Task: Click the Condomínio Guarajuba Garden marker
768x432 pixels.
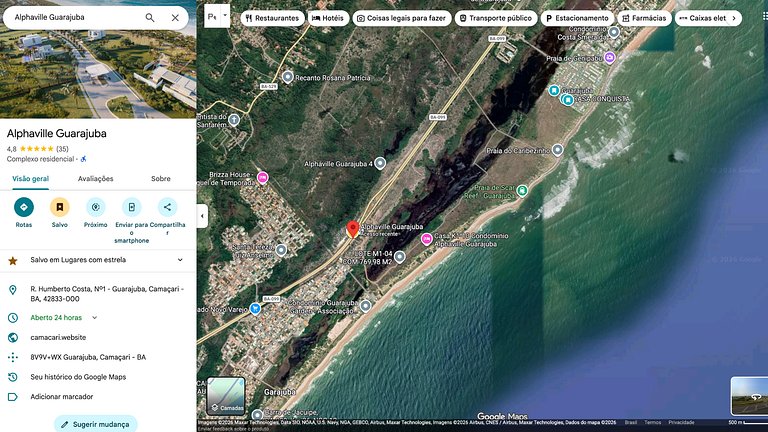Action: tap(365, 306)
